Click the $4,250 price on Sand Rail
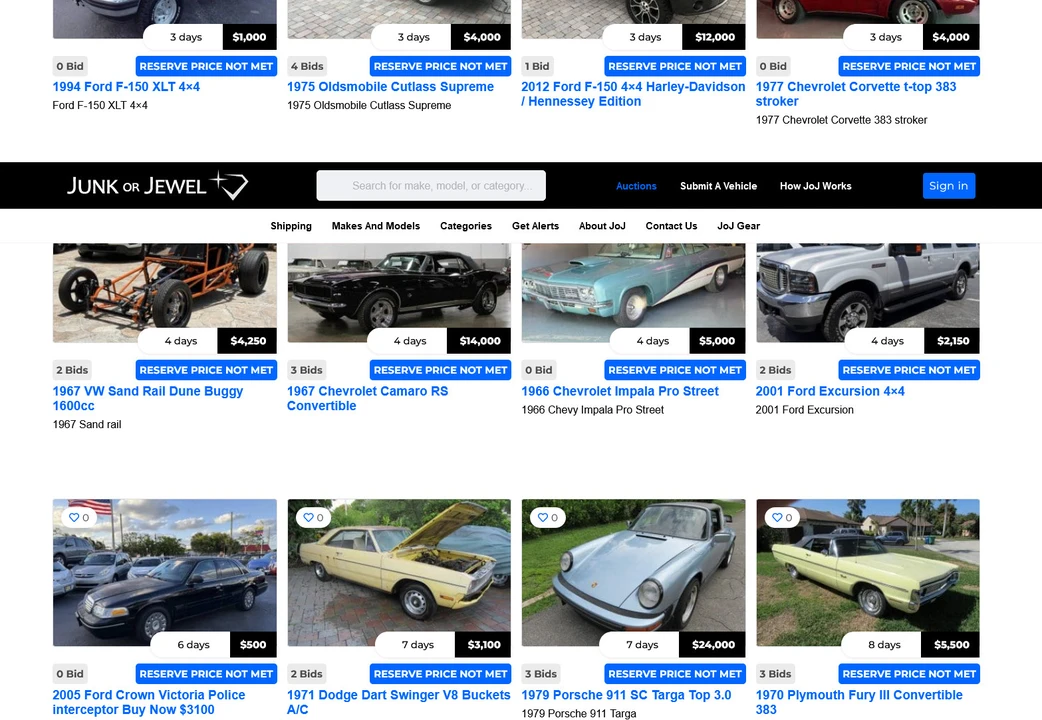 pyautogui.click(x=248, y=341)
